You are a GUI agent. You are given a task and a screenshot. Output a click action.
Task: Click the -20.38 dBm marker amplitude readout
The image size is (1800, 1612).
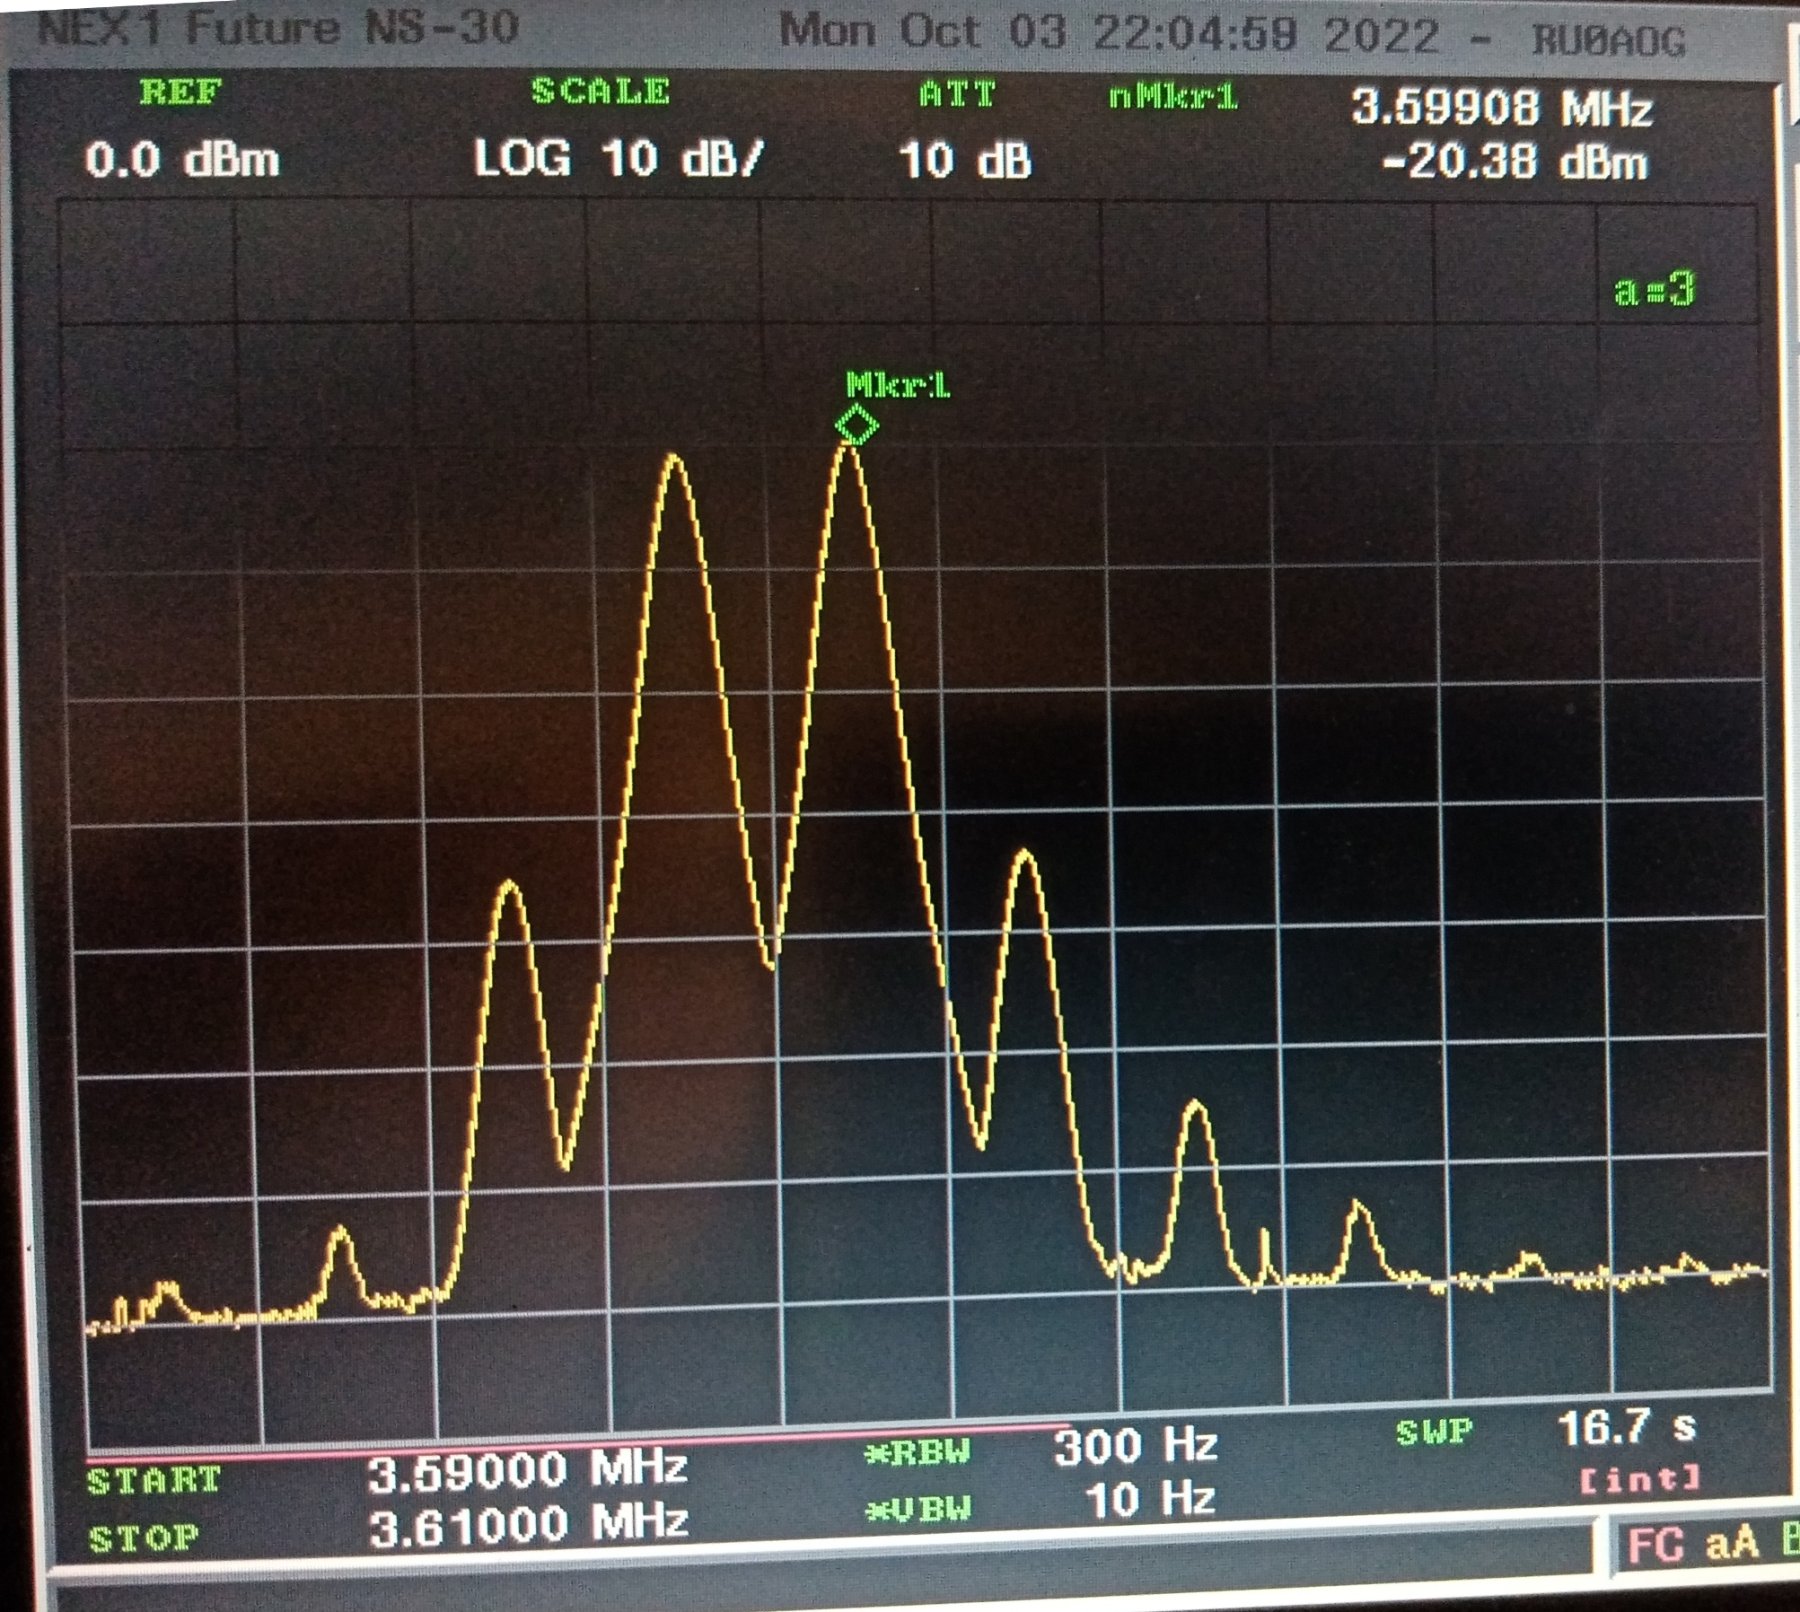[x=1514, y=162]
